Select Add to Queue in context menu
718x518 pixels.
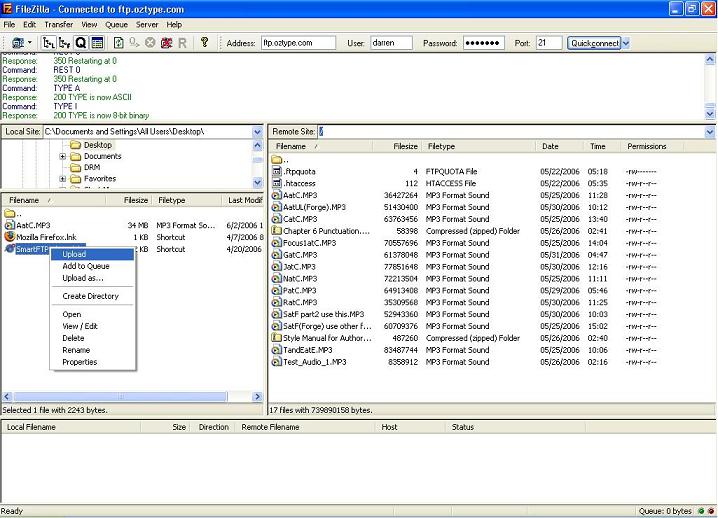tap(86, 266)
